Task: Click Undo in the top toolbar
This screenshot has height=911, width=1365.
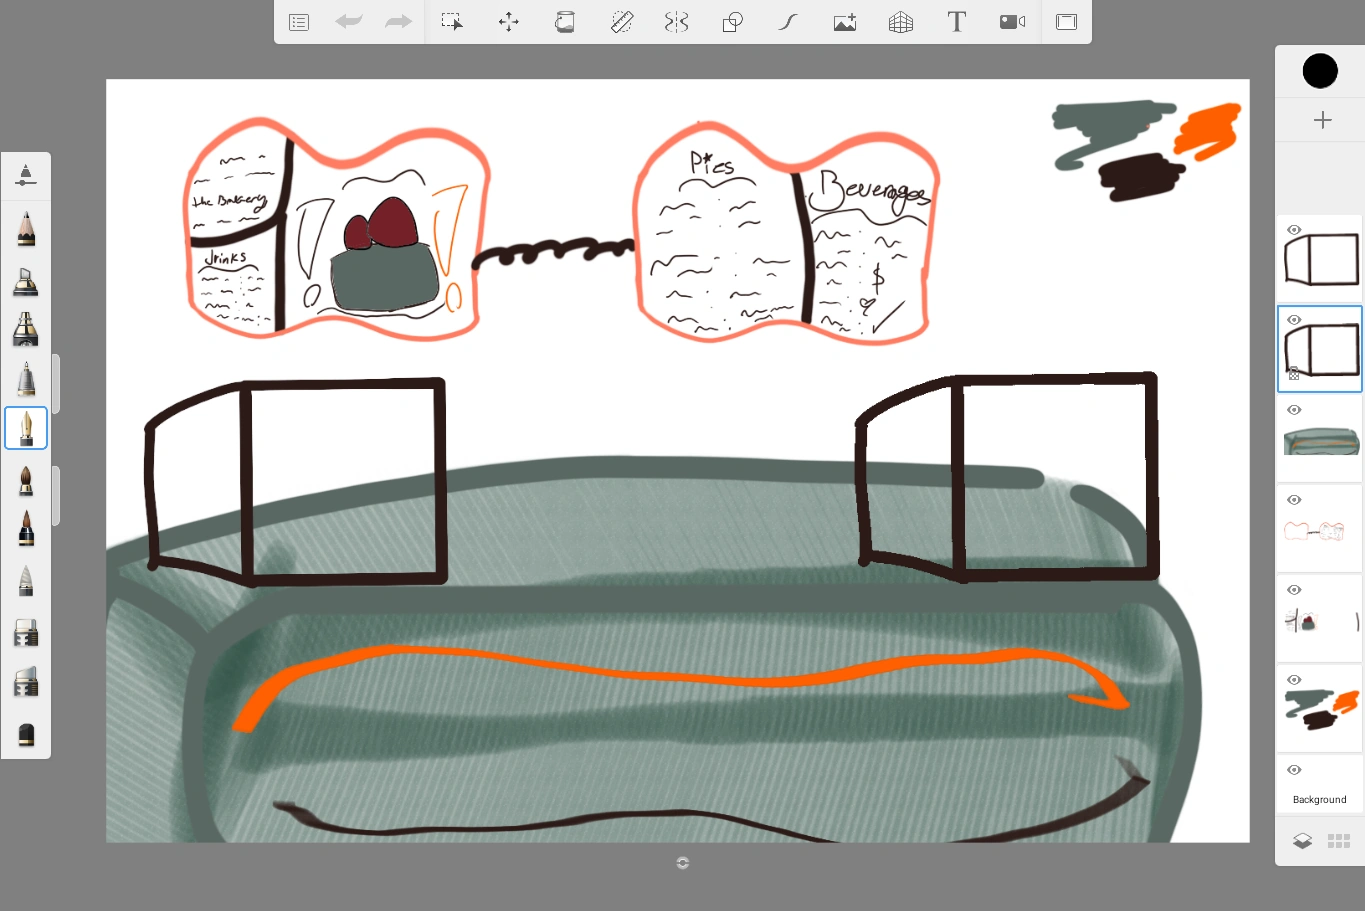Action: tap(349, 21)
